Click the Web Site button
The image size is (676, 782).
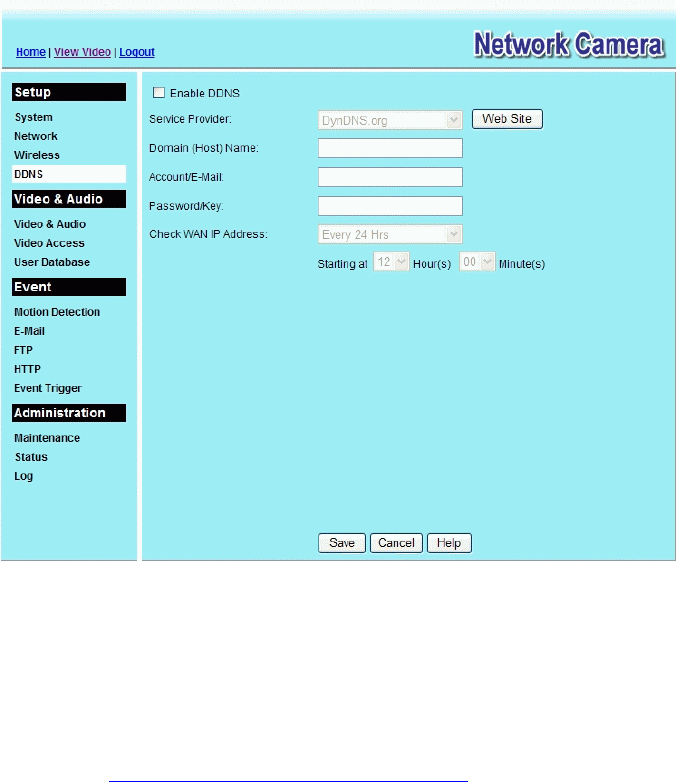[507, 119]
